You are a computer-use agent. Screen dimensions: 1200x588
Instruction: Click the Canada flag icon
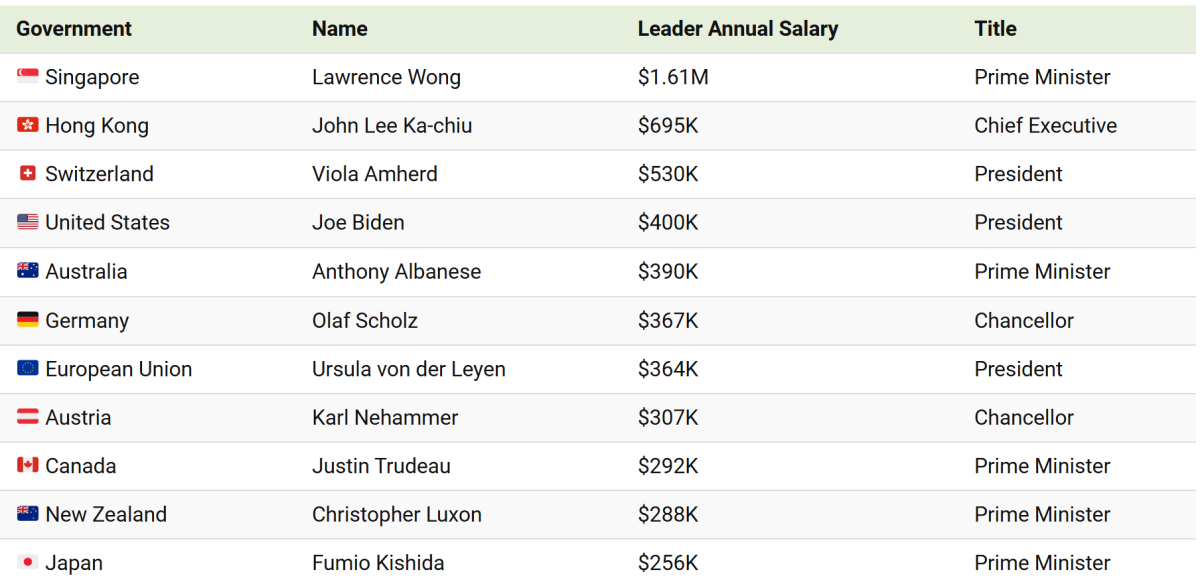[x=28, y=465]
